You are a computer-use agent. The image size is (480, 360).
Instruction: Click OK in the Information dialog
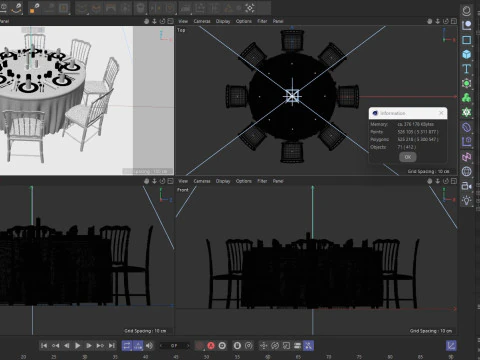tap(408, 157)
